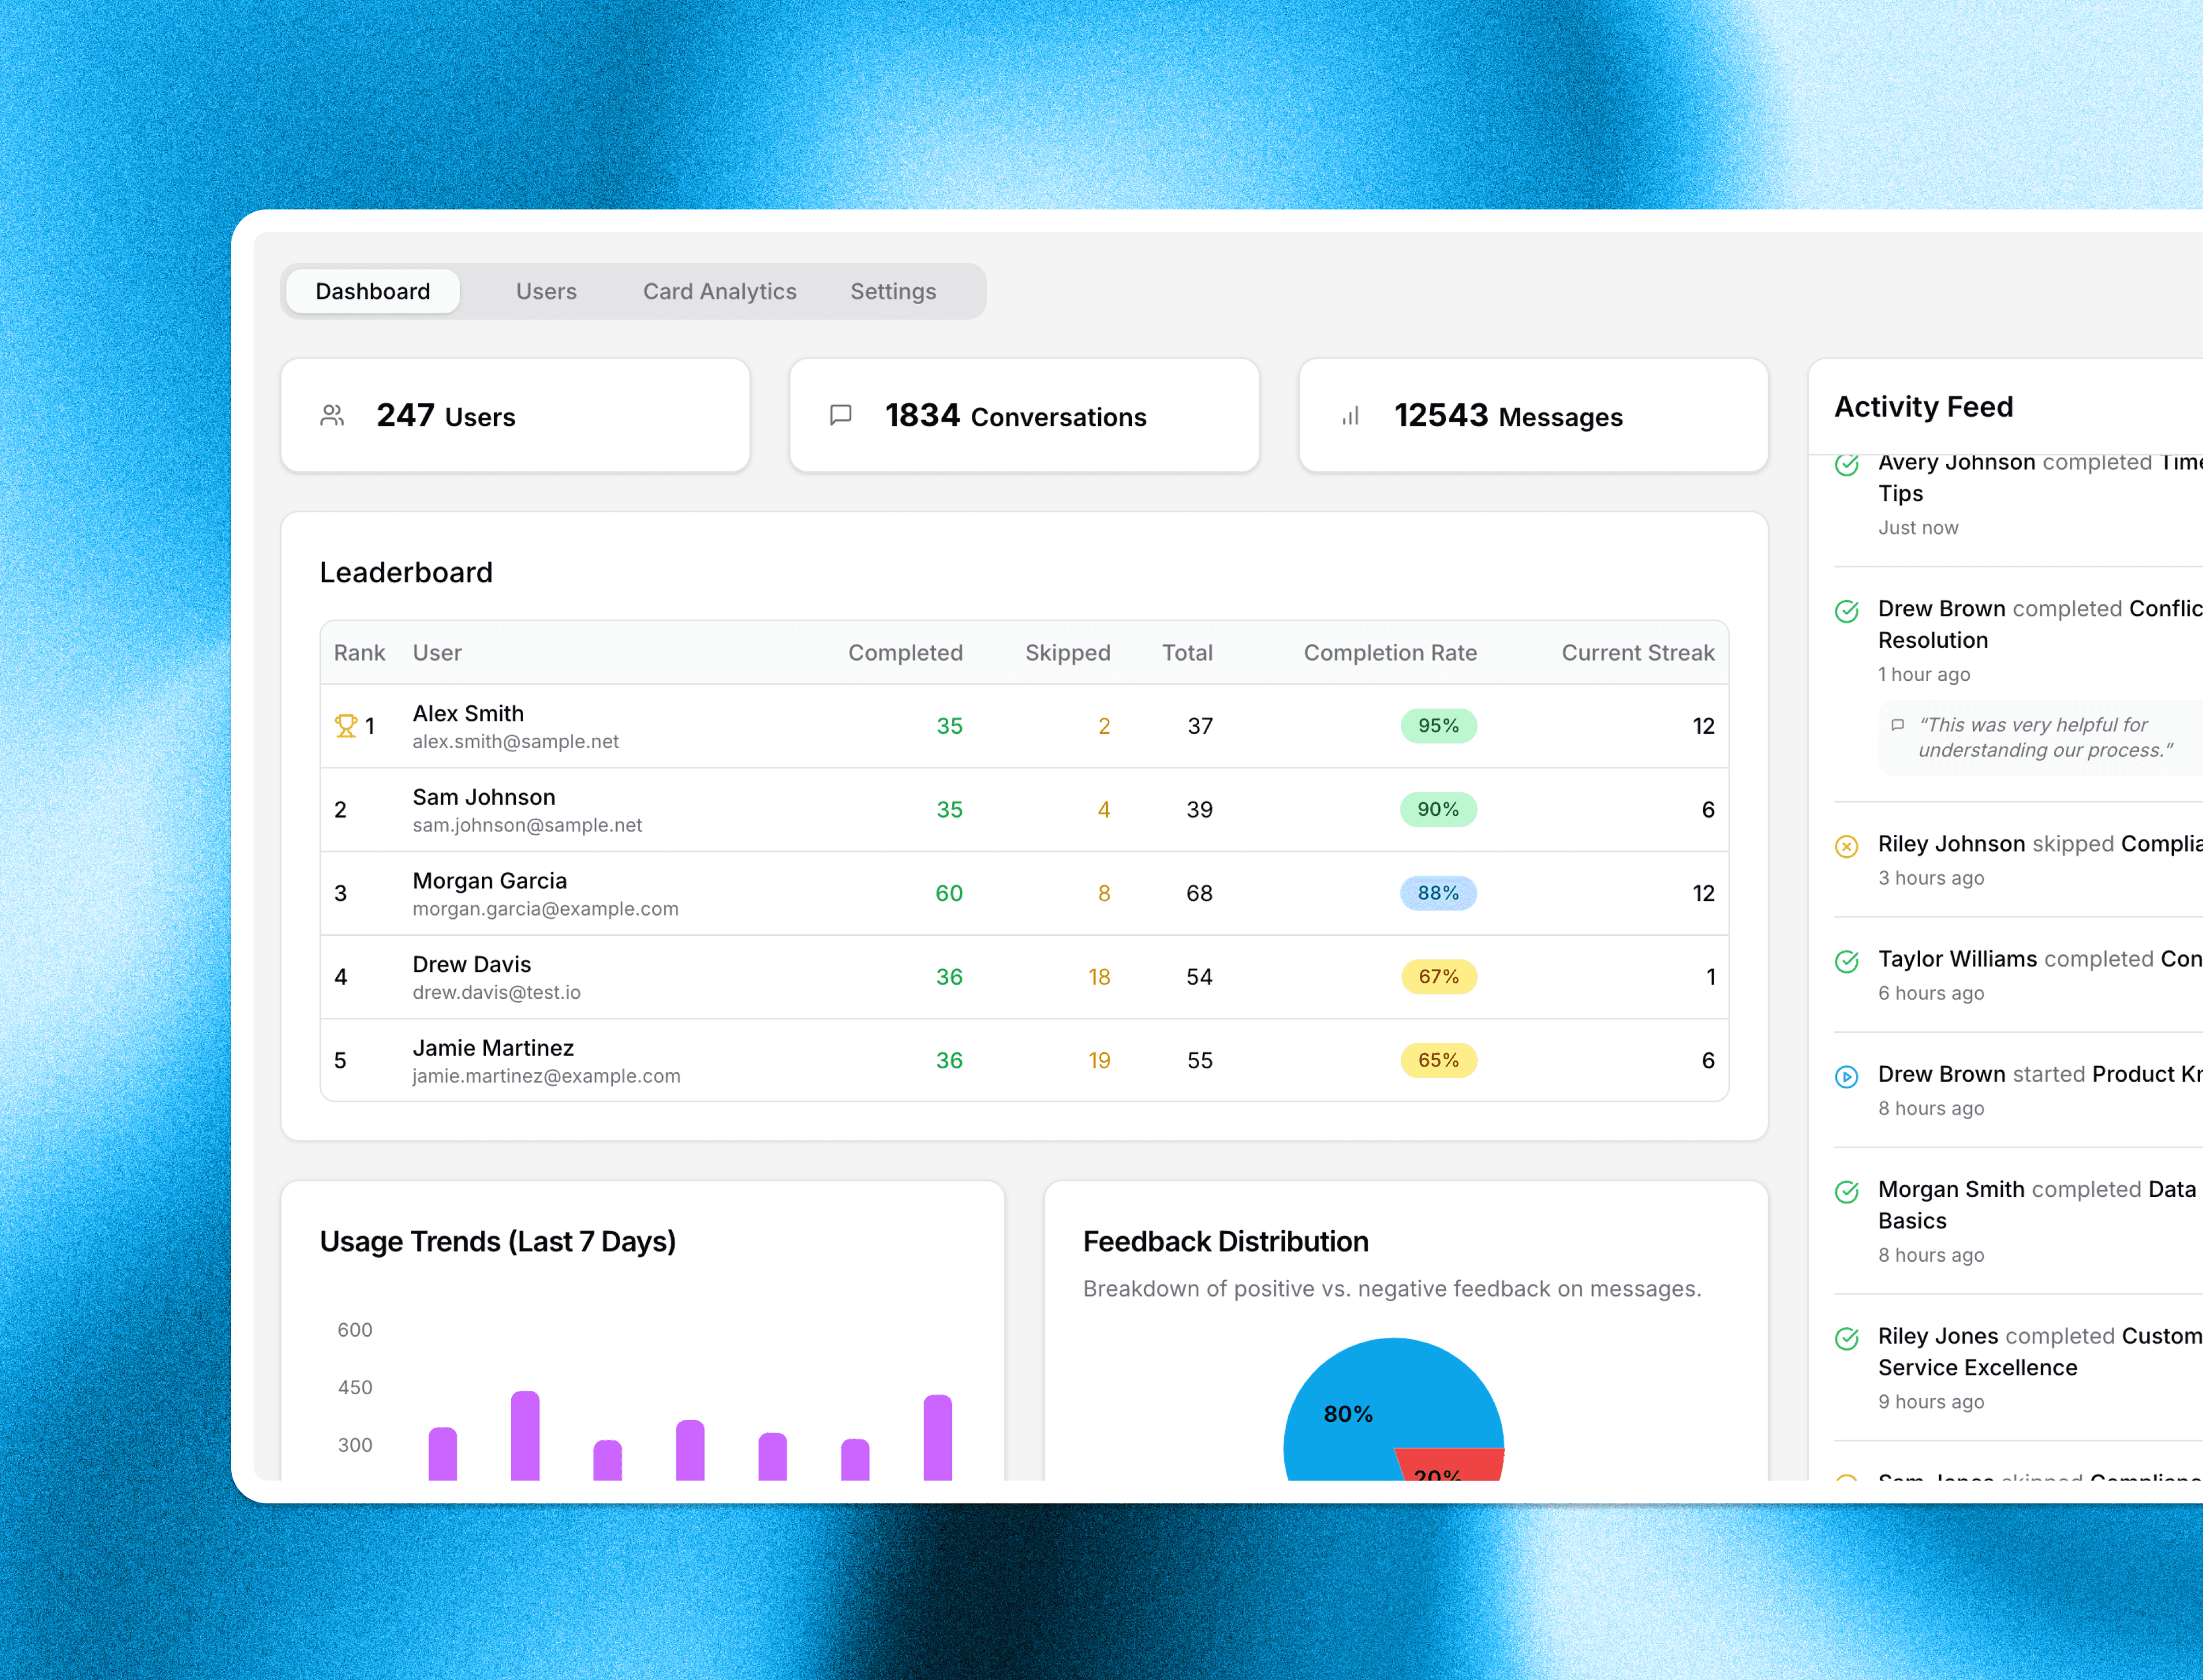
Task: Click Alex Smith's 95% completion rate badge
Action: pyautogui.click(x=1438, y=726)
